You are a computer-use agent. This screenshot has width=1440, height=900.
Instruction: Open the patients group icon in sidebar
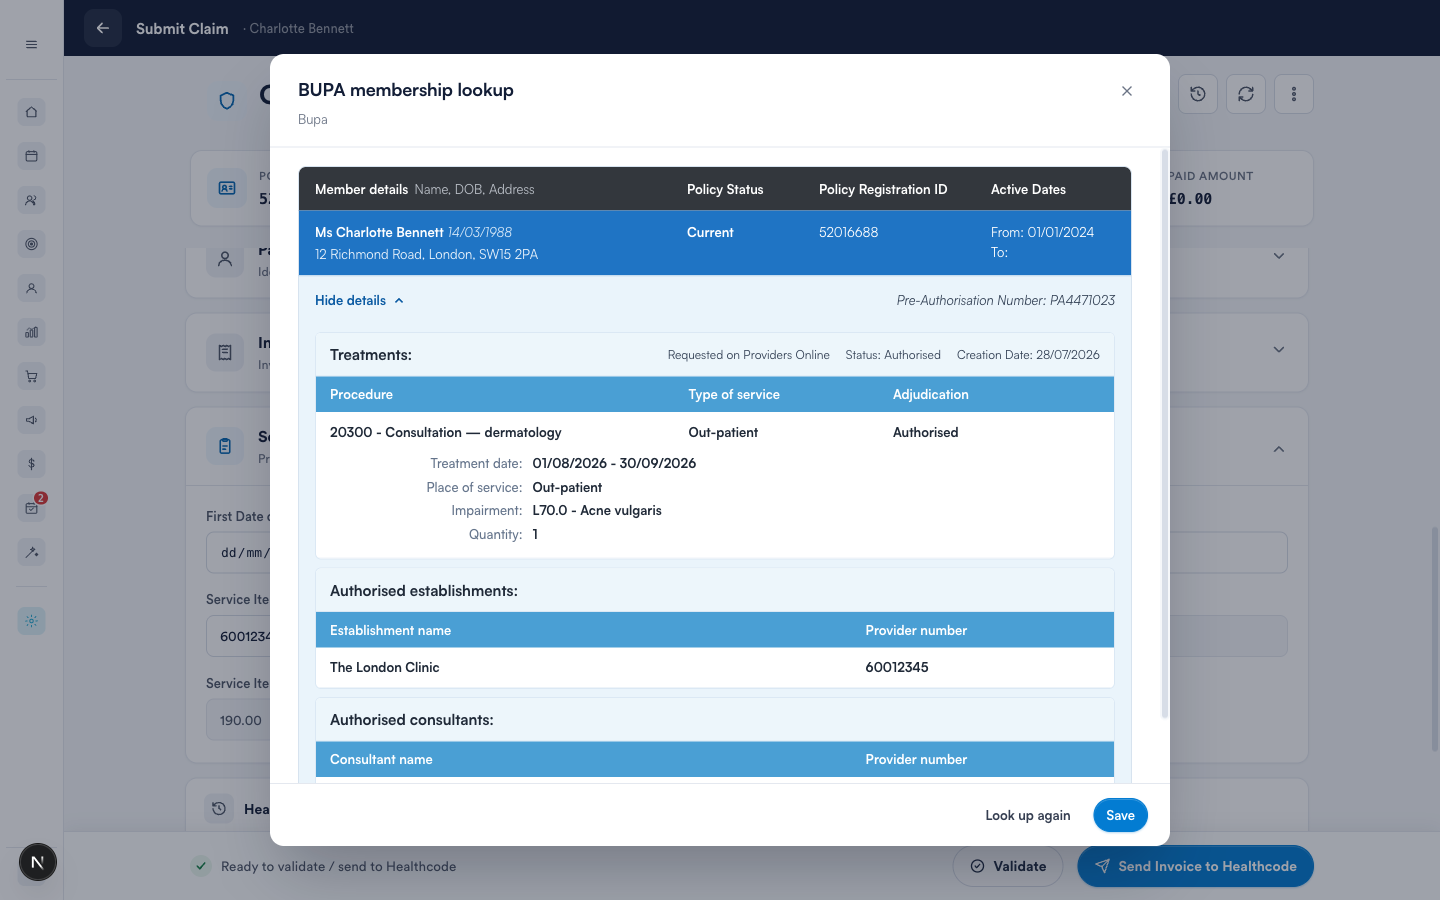pyautogui.click(x=31, y=200)
